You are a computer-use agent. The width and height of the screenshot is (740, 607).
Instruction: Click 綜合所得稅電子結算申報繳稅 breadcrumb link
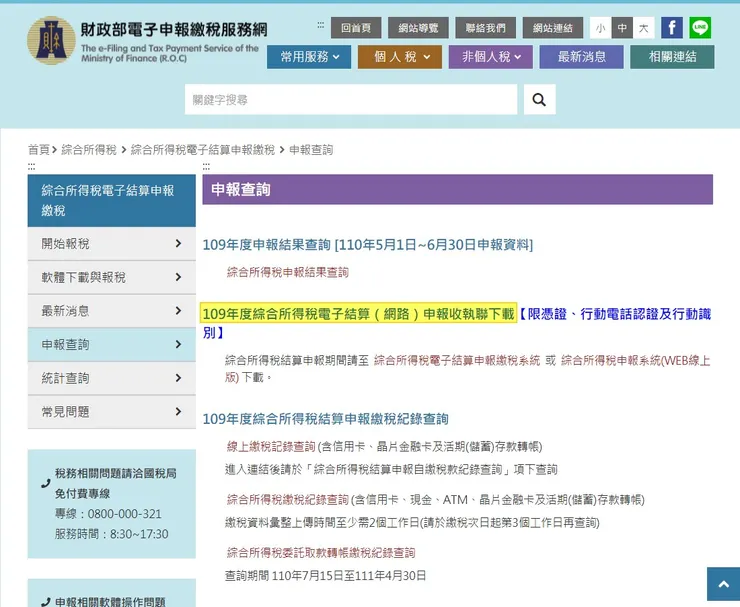(202, 150)
